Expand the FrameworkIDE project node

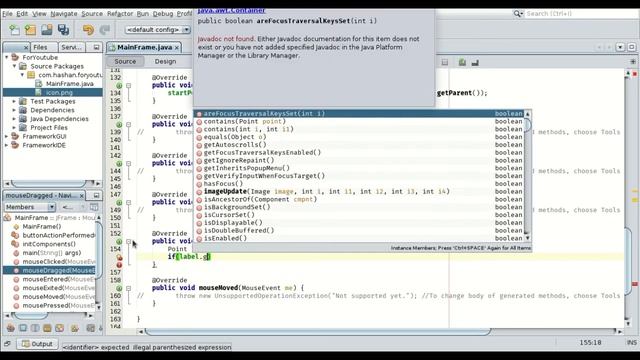pos(7,145)
